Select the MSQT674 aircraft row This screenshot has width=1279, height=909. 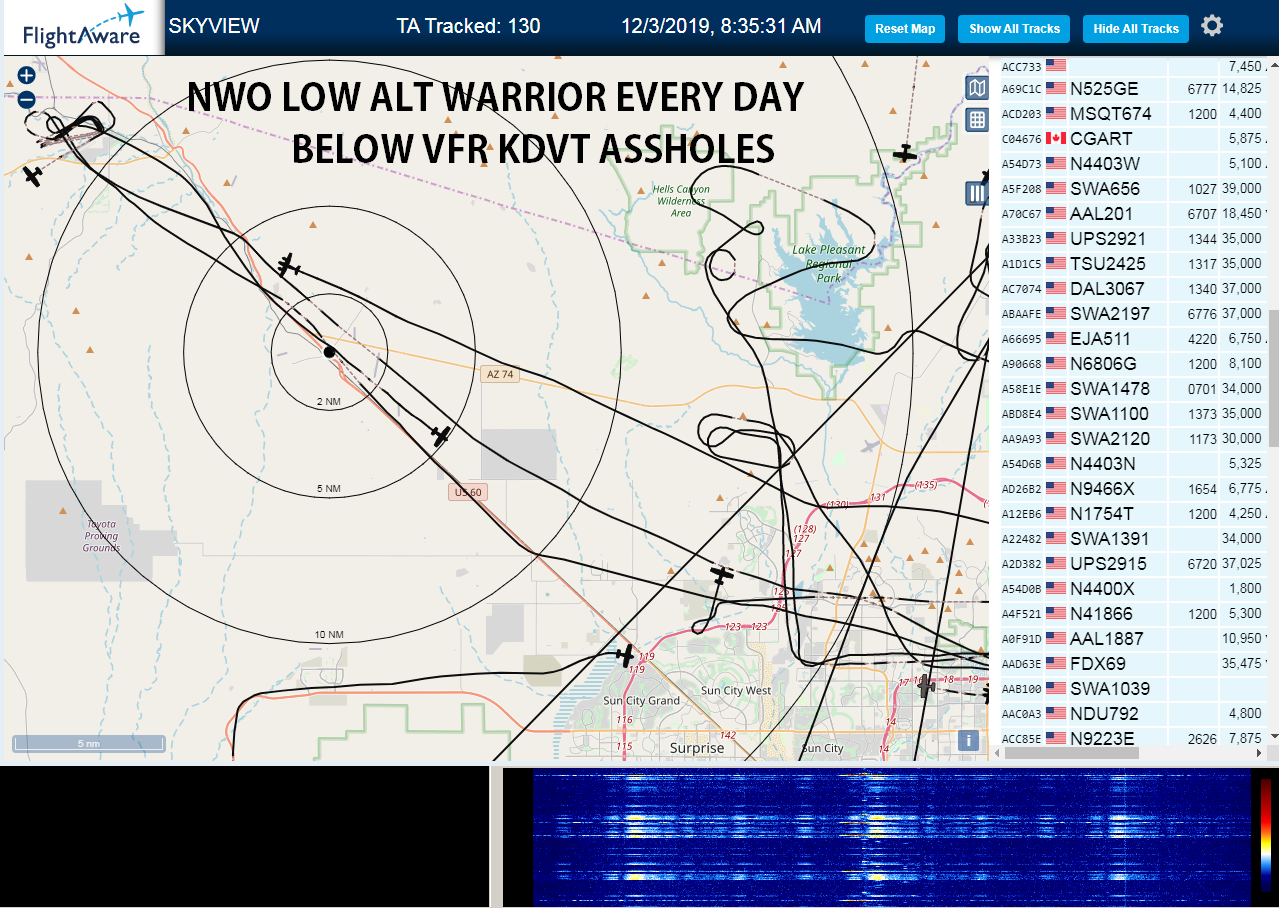click(1134, 114)
